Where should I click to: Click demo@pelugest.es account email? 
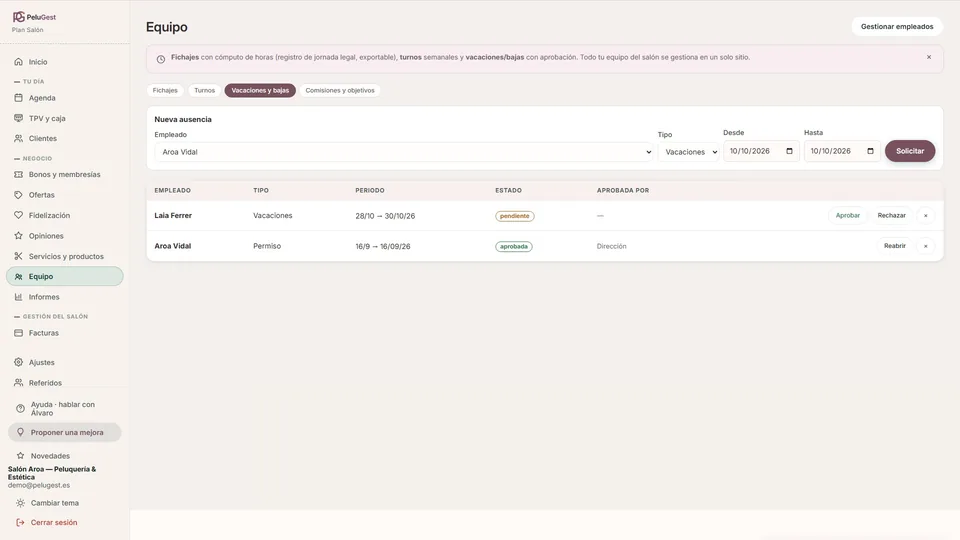click(39, 486)
